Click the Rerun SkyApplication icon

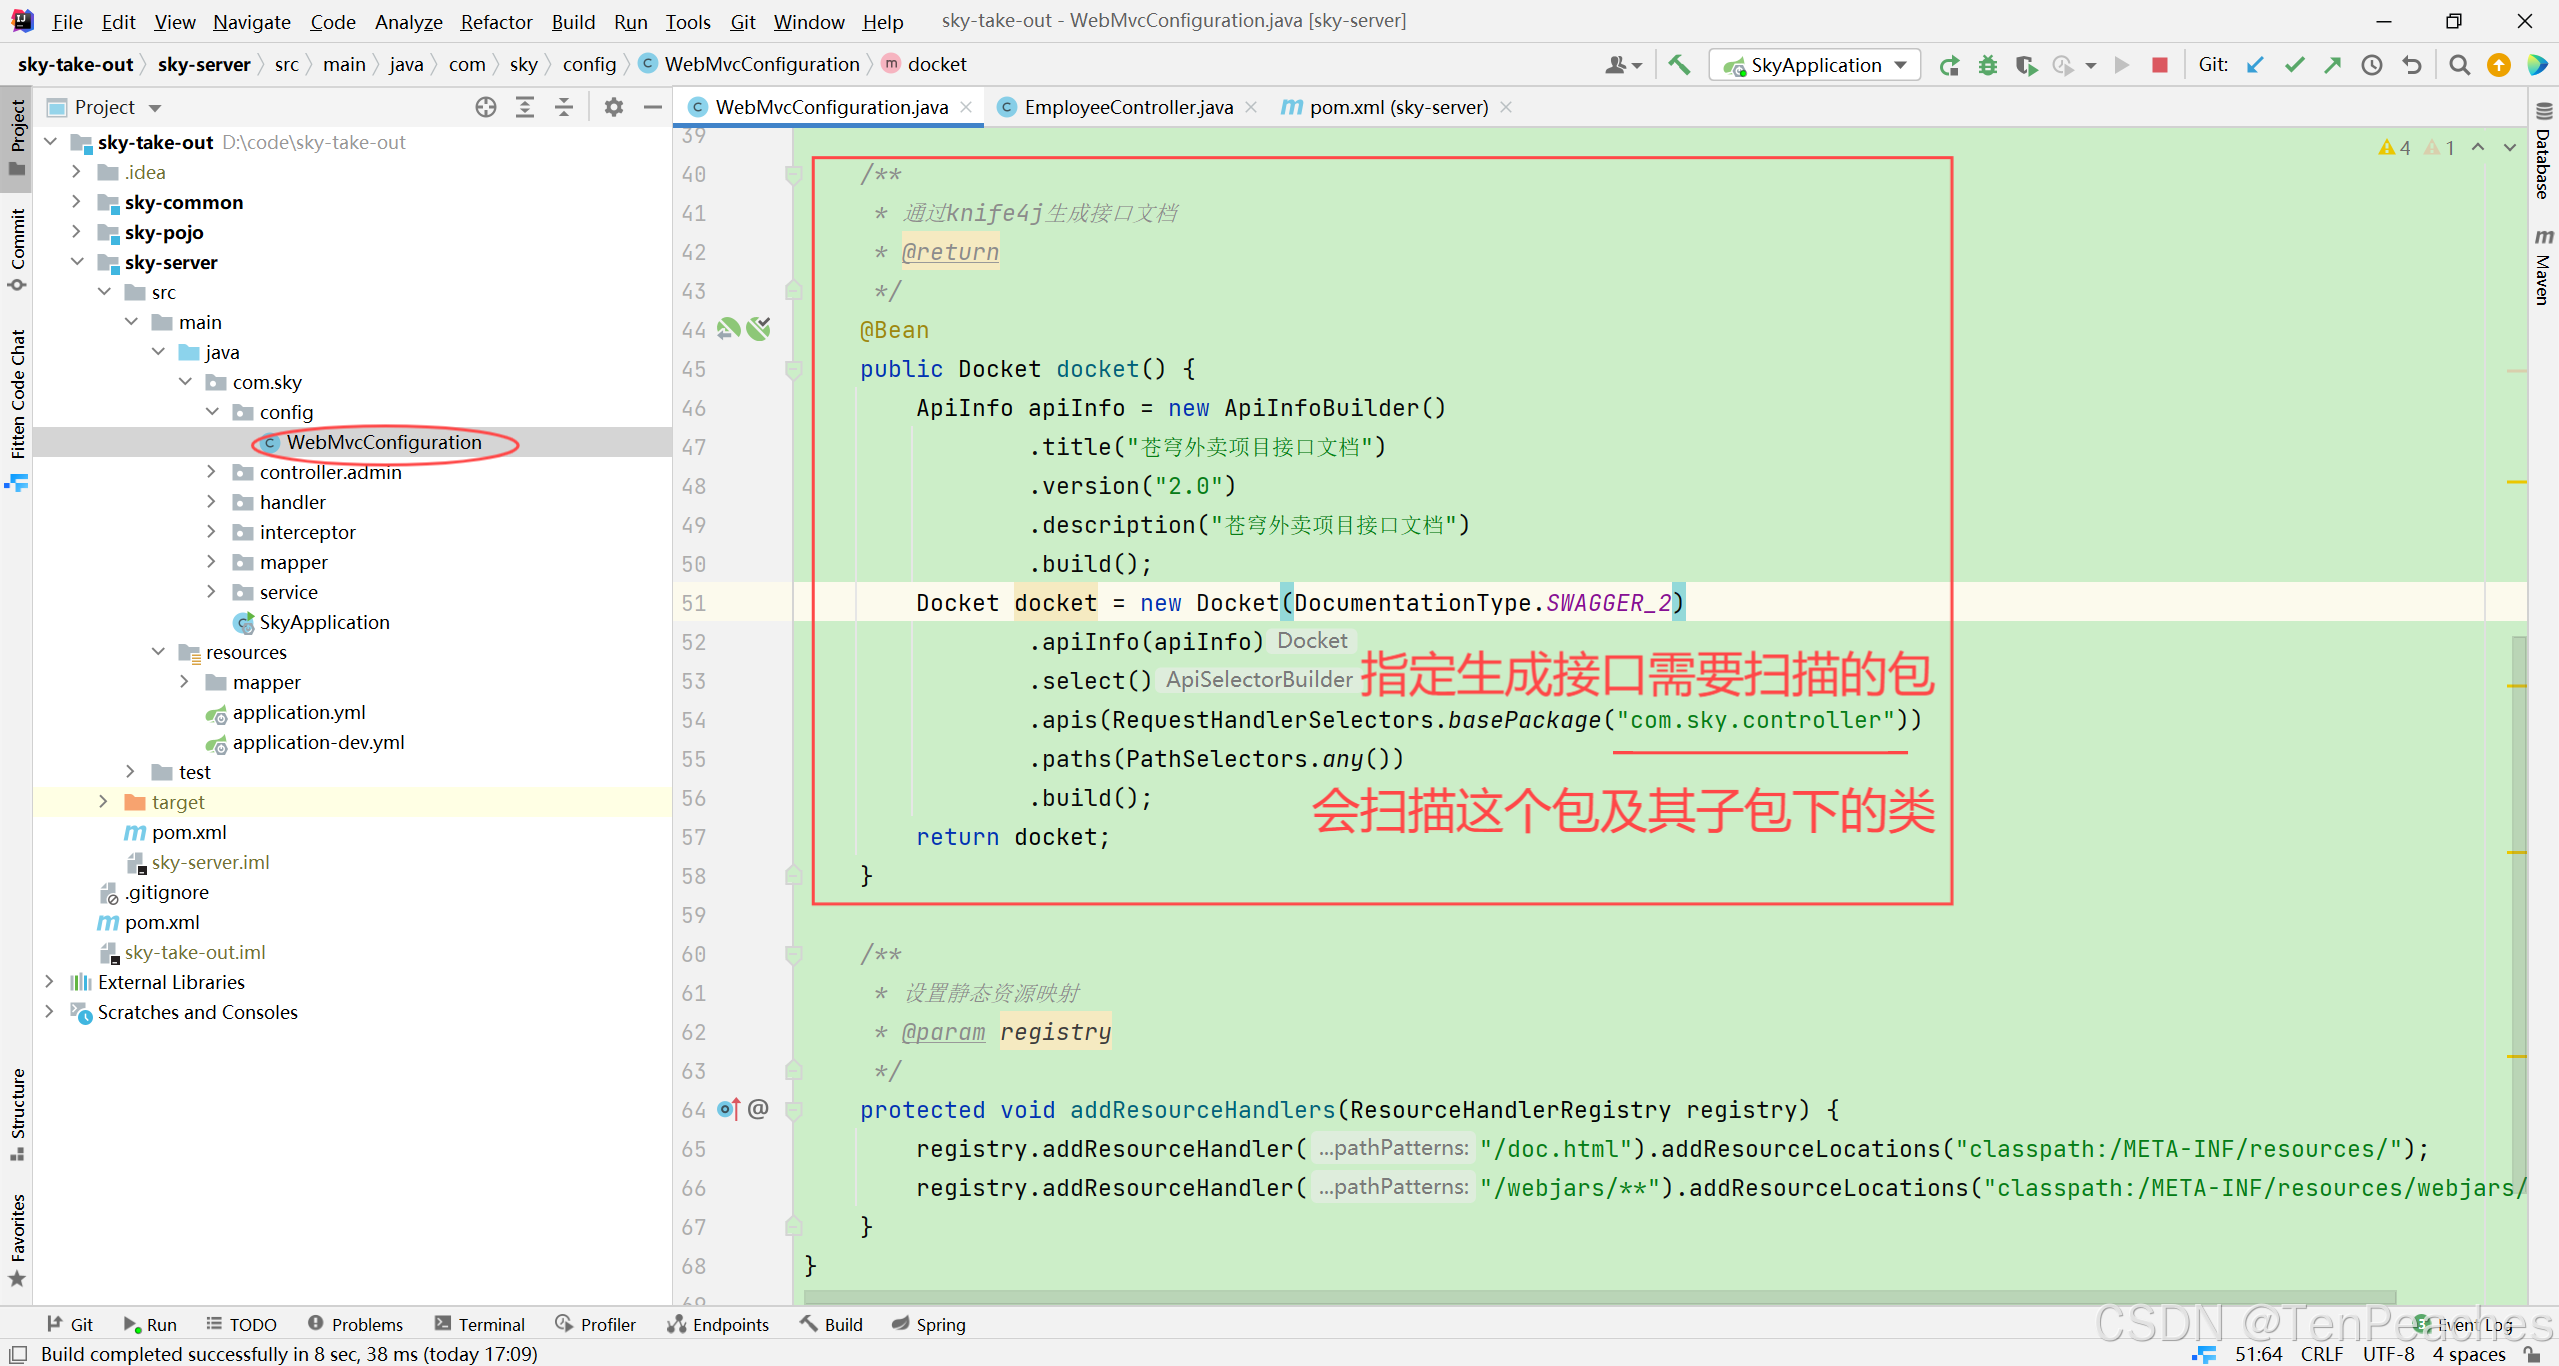(1949, 65)
